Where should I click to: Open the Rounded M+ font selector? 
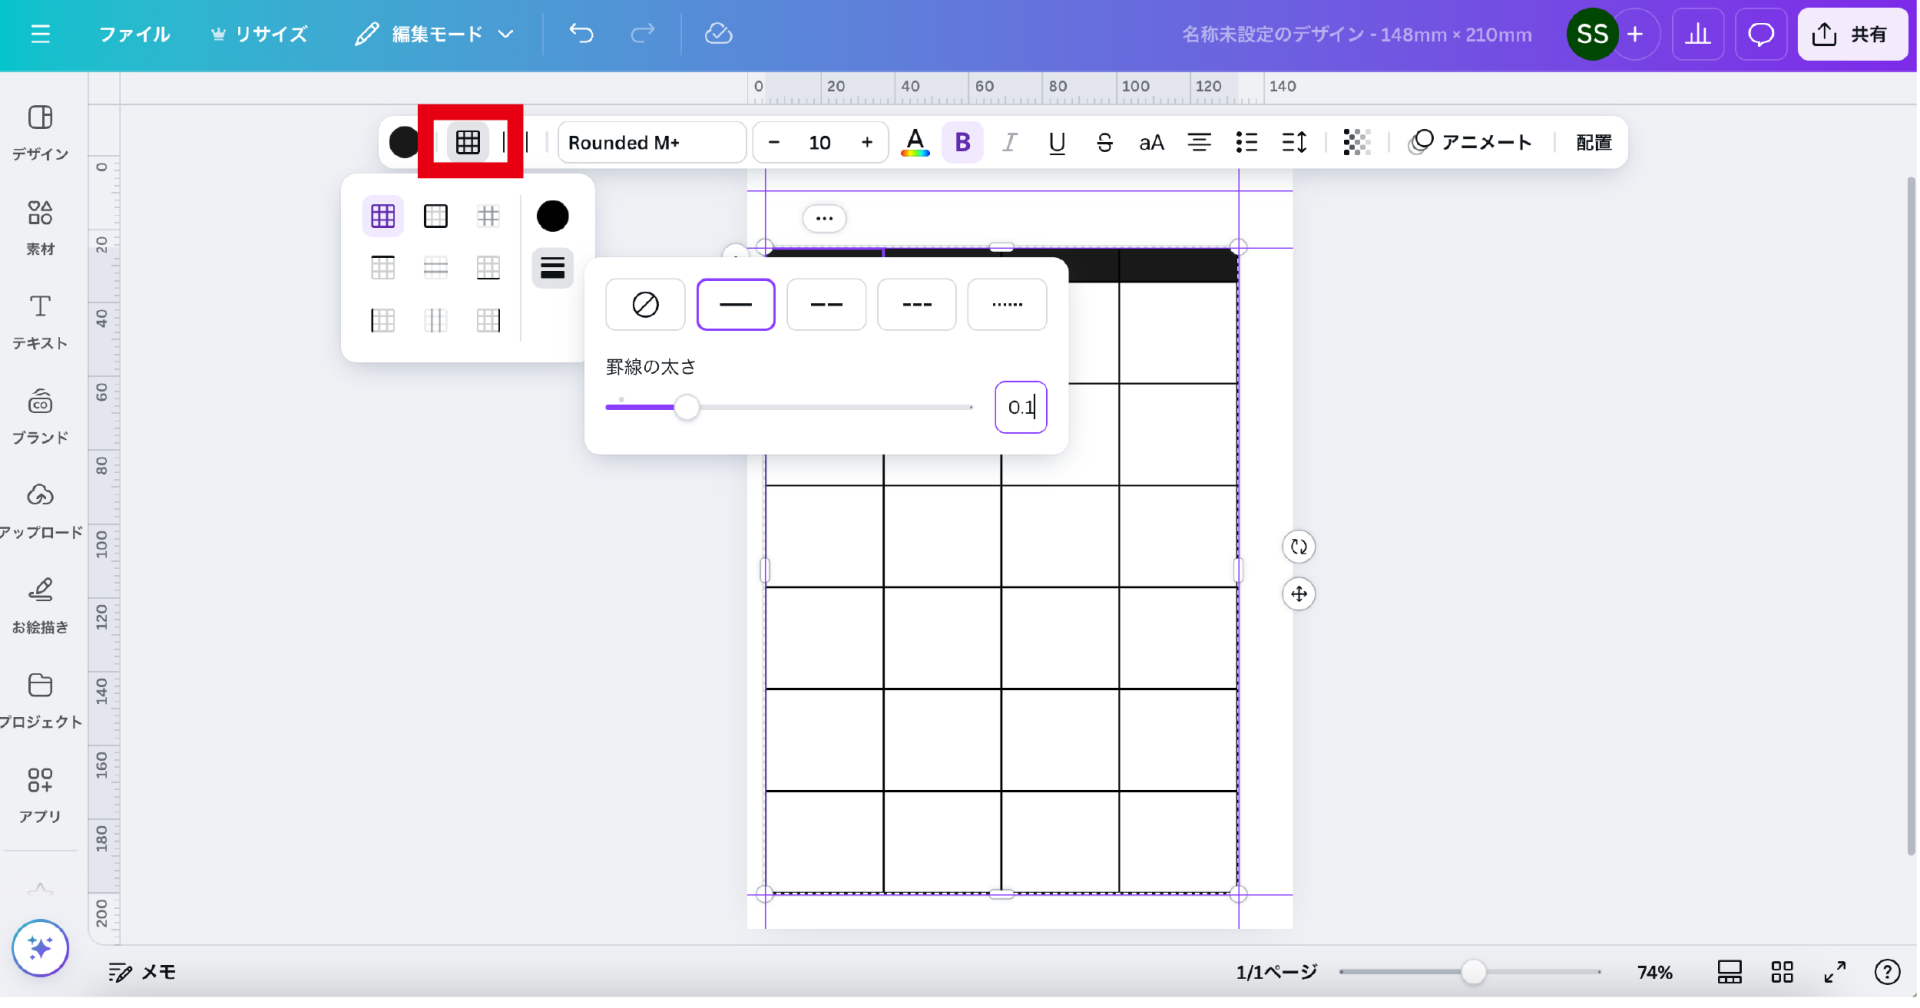point(651,142)
